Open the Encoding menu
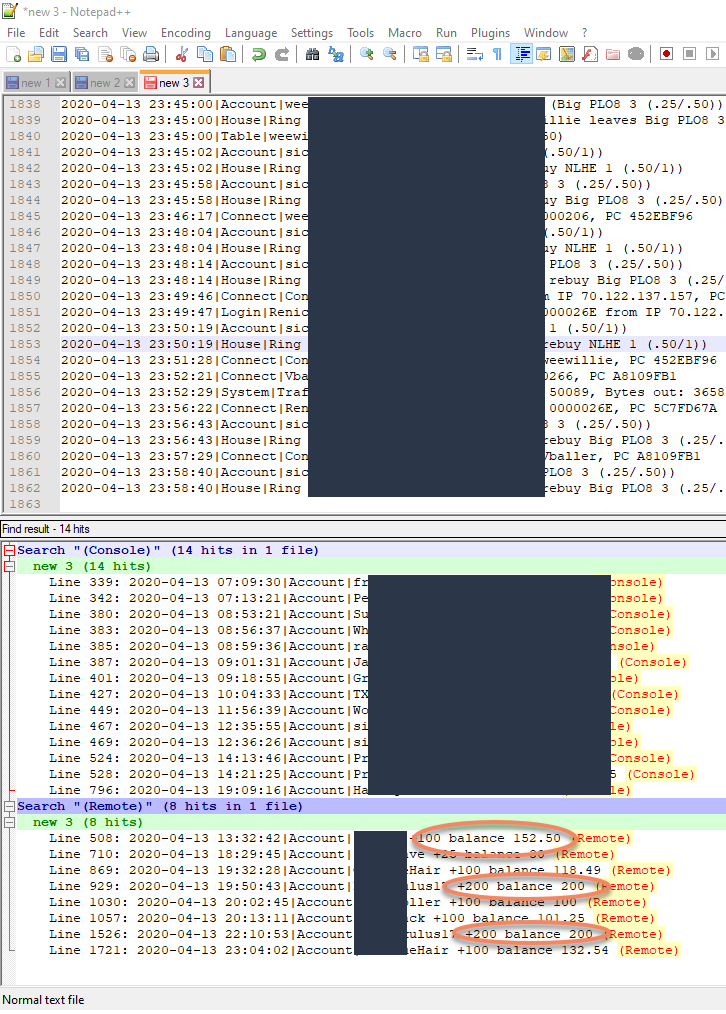This screenshot has height=1014, width=726. 185,33
